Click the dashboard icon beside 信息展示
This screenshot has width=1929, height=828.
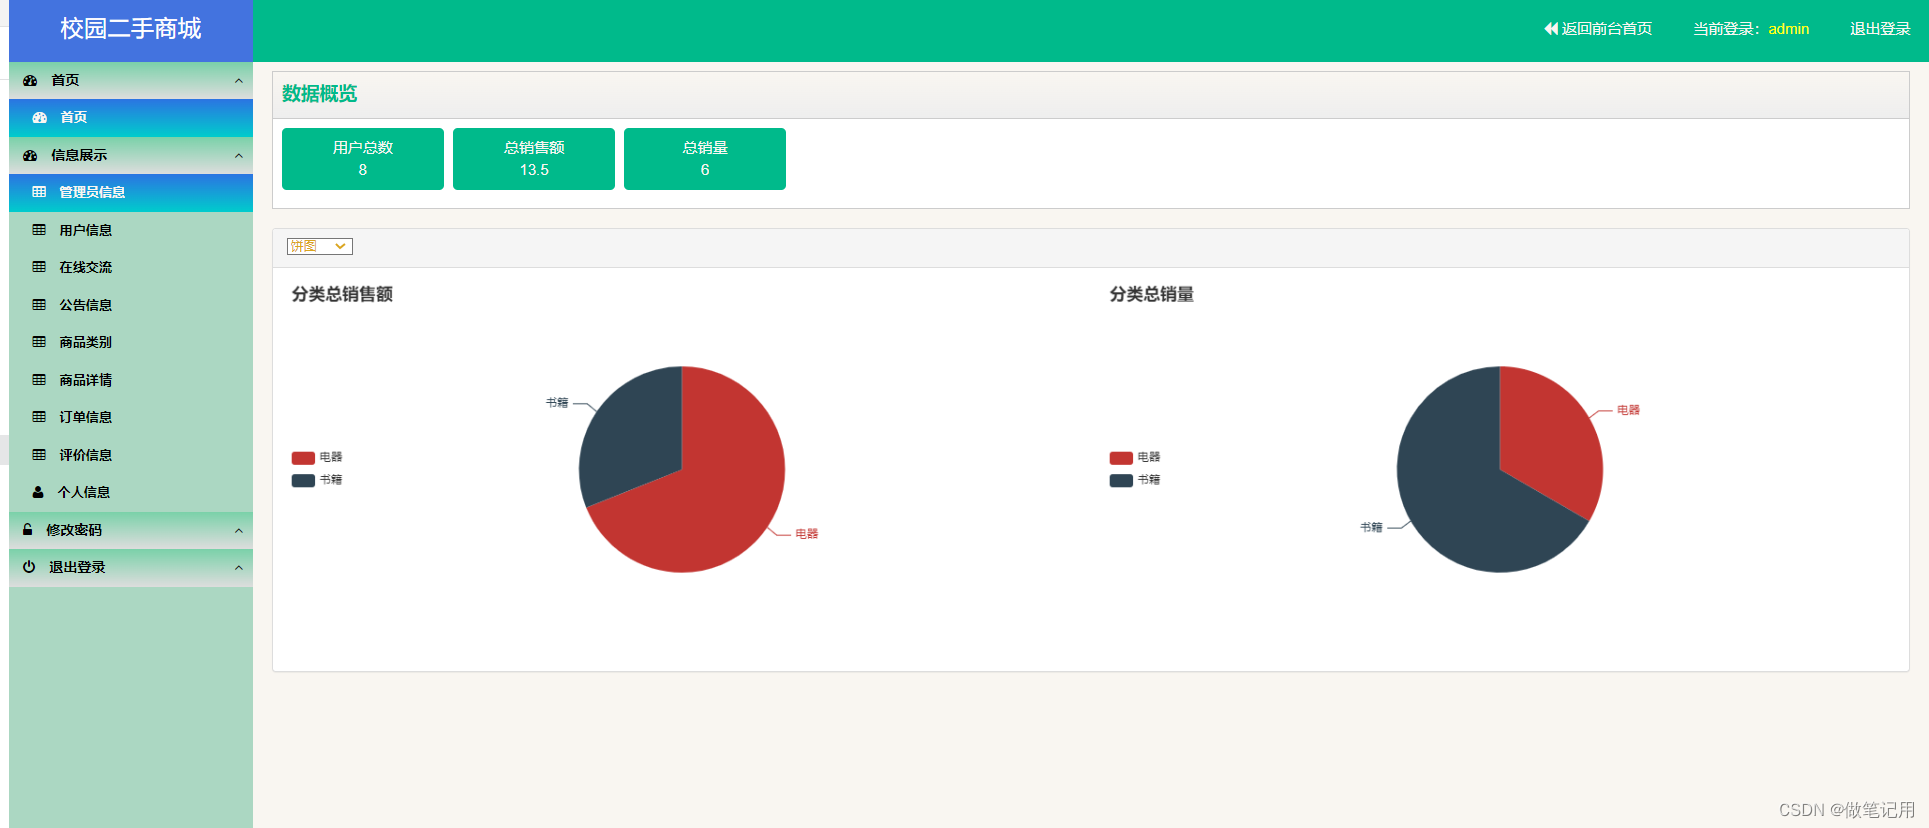30,155
